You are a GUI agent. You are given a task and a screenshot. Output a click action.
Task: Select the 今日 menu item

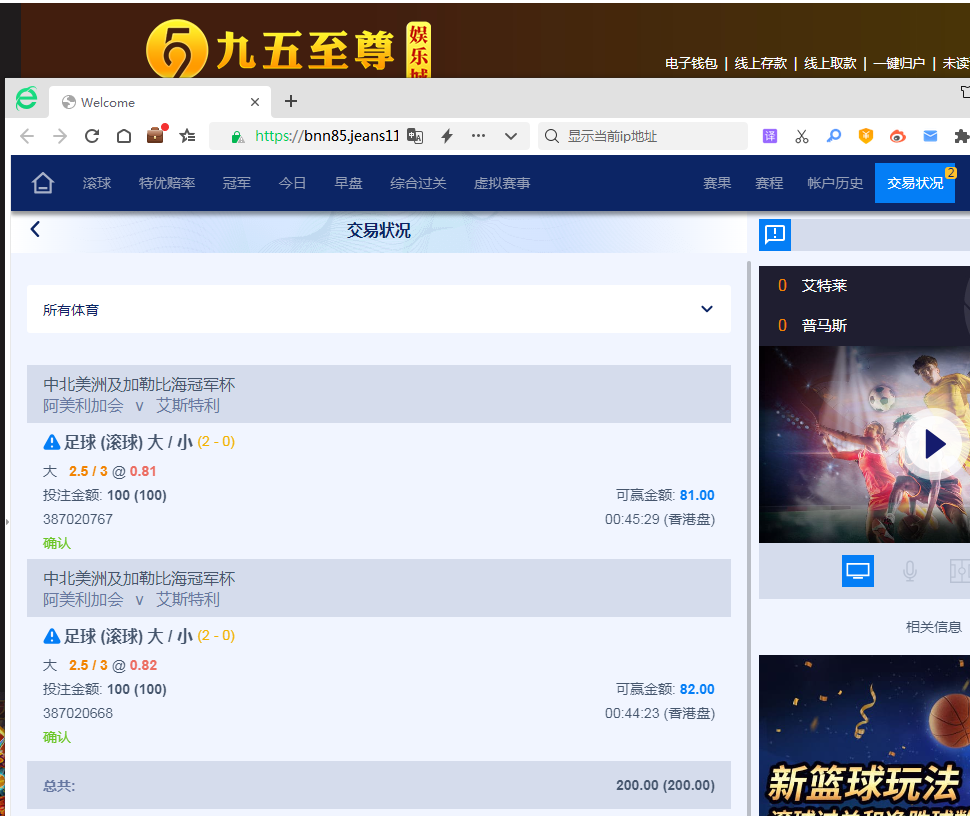click(292, 183)
